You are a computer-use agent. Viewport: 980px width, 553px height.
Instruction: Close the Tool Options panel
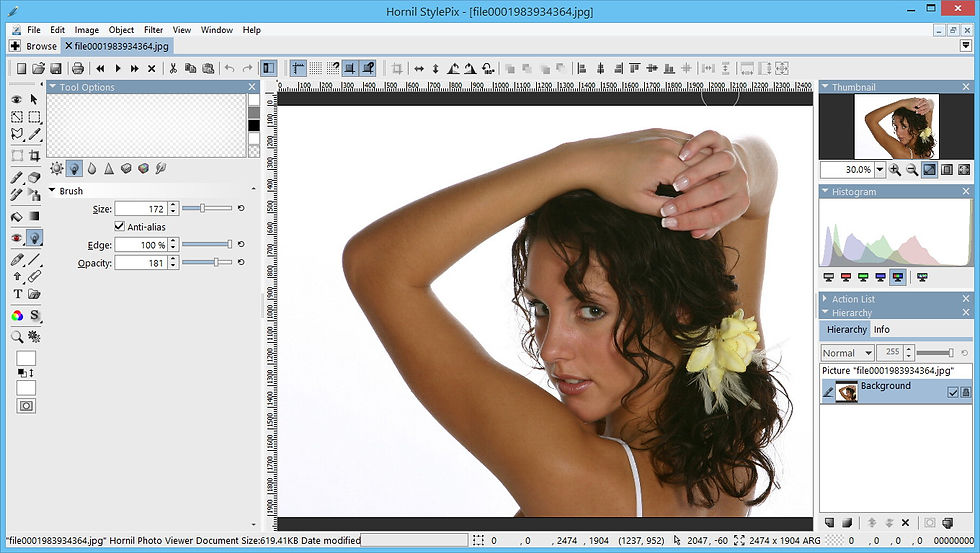click(252, 87)
